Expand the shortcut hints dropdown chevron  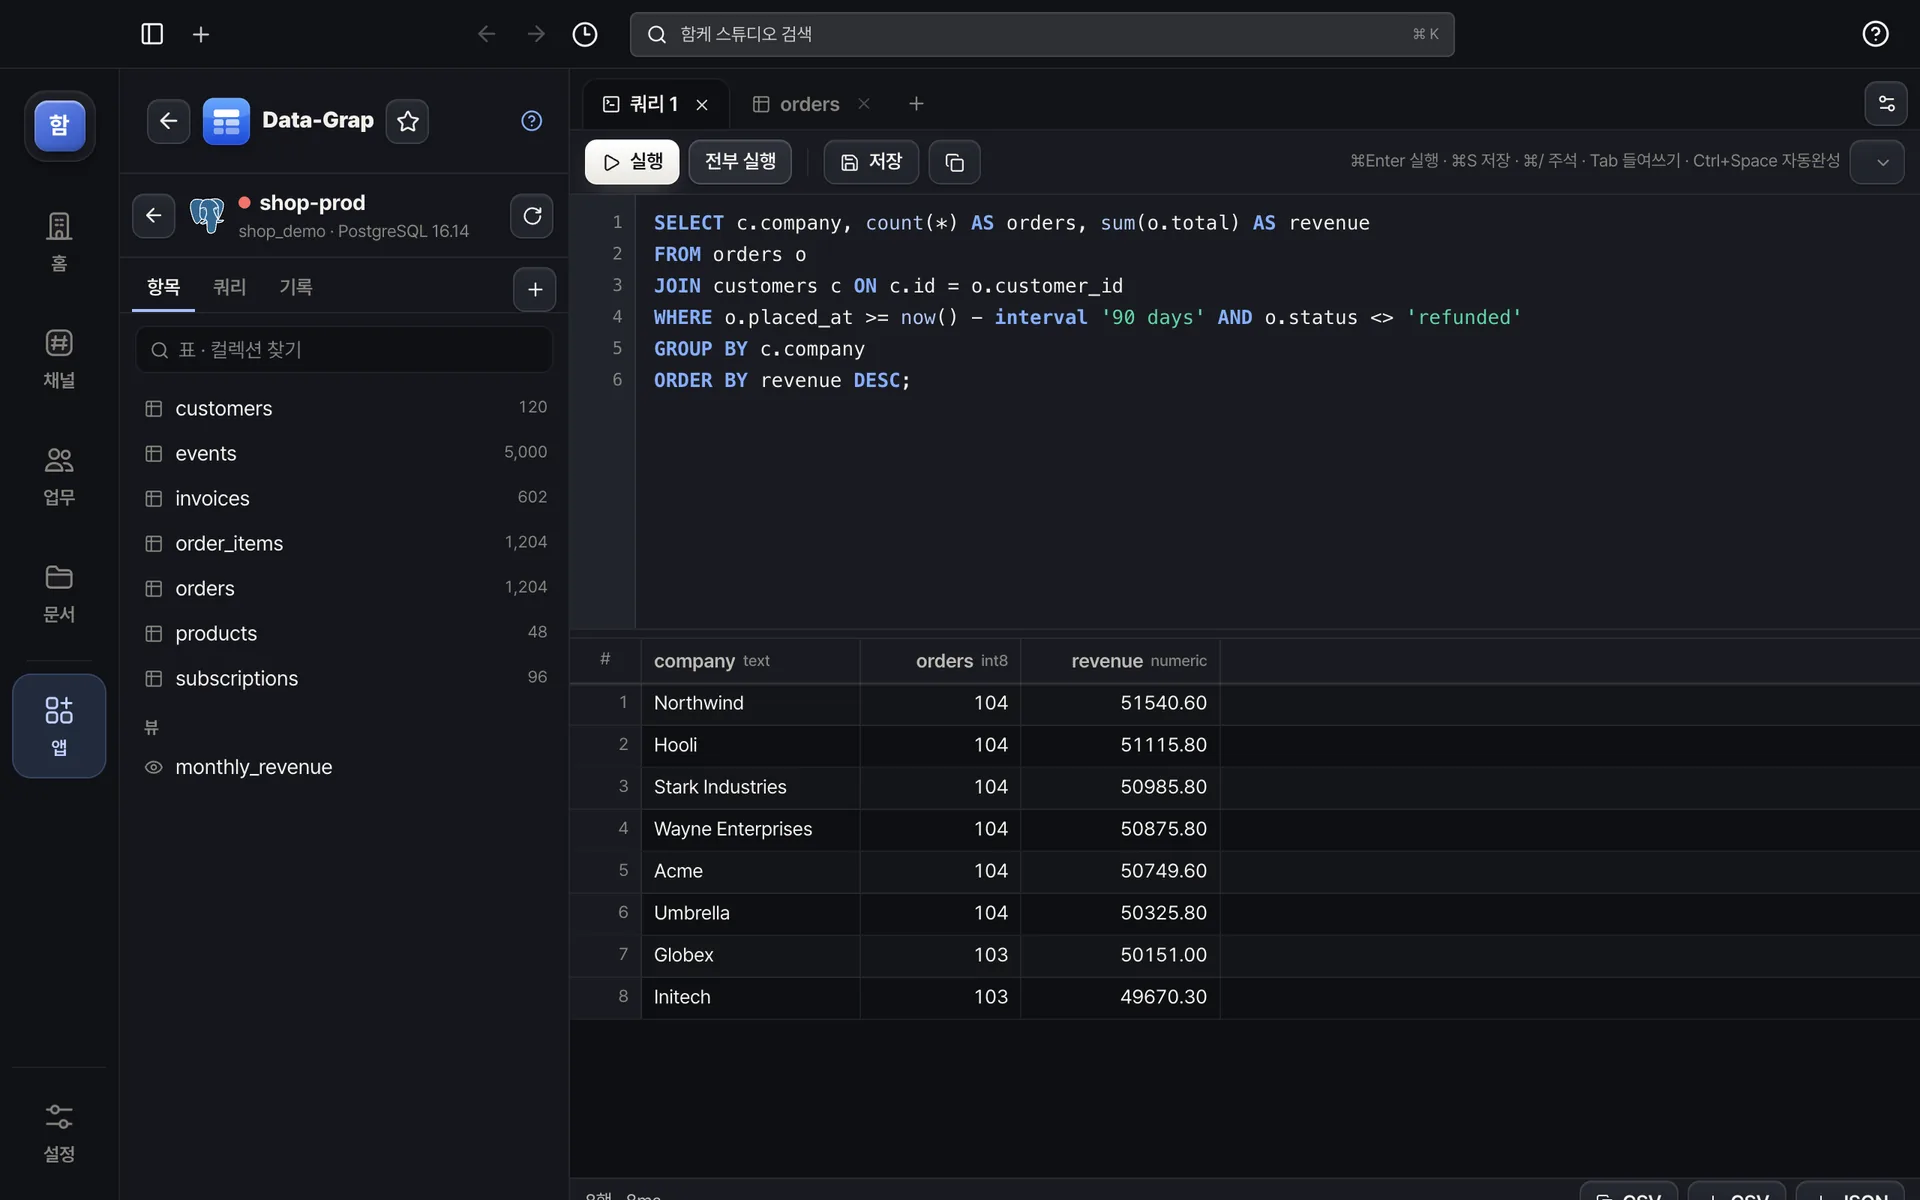point(1877,162)
